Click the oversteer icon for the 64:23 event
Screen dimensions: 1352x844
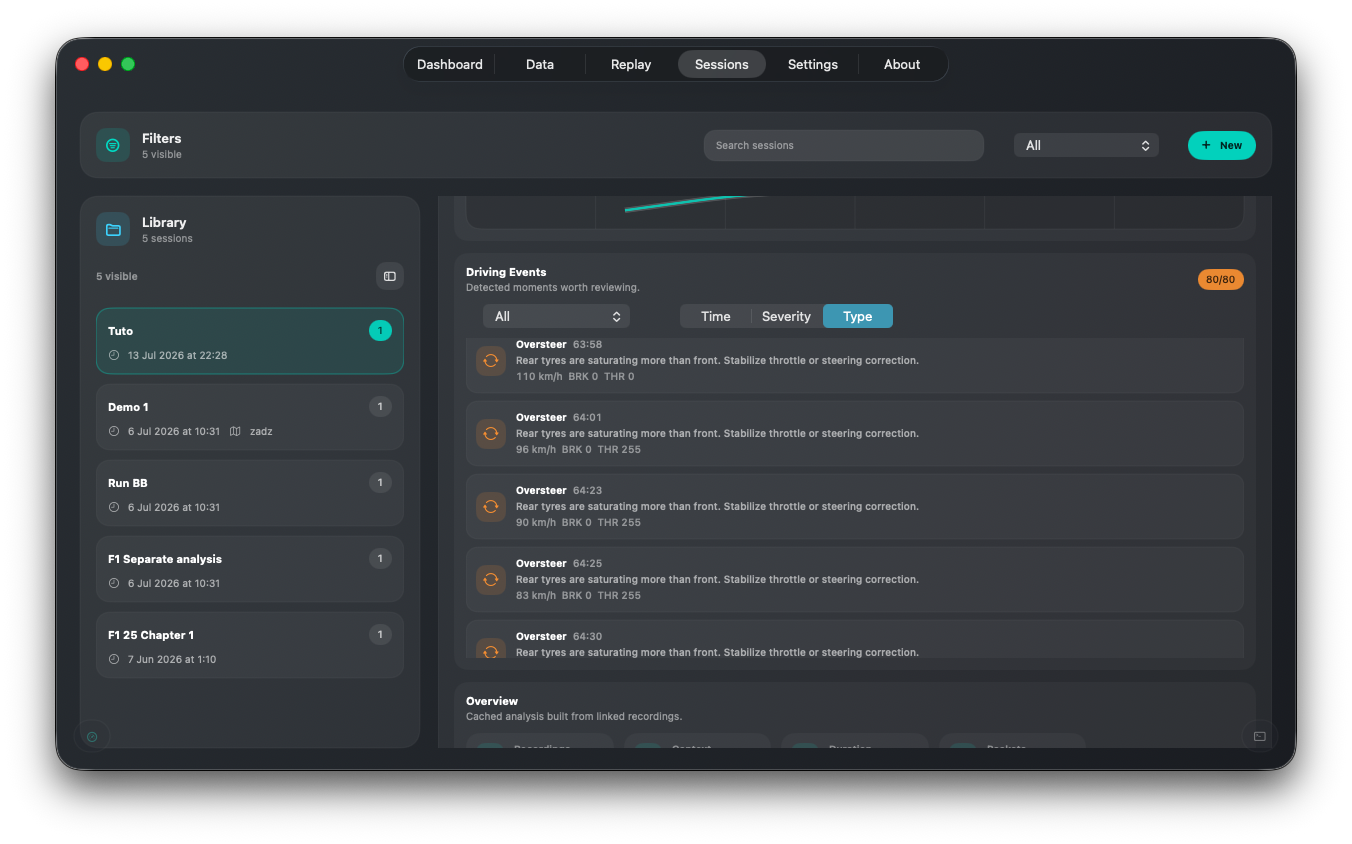point(491,507)
